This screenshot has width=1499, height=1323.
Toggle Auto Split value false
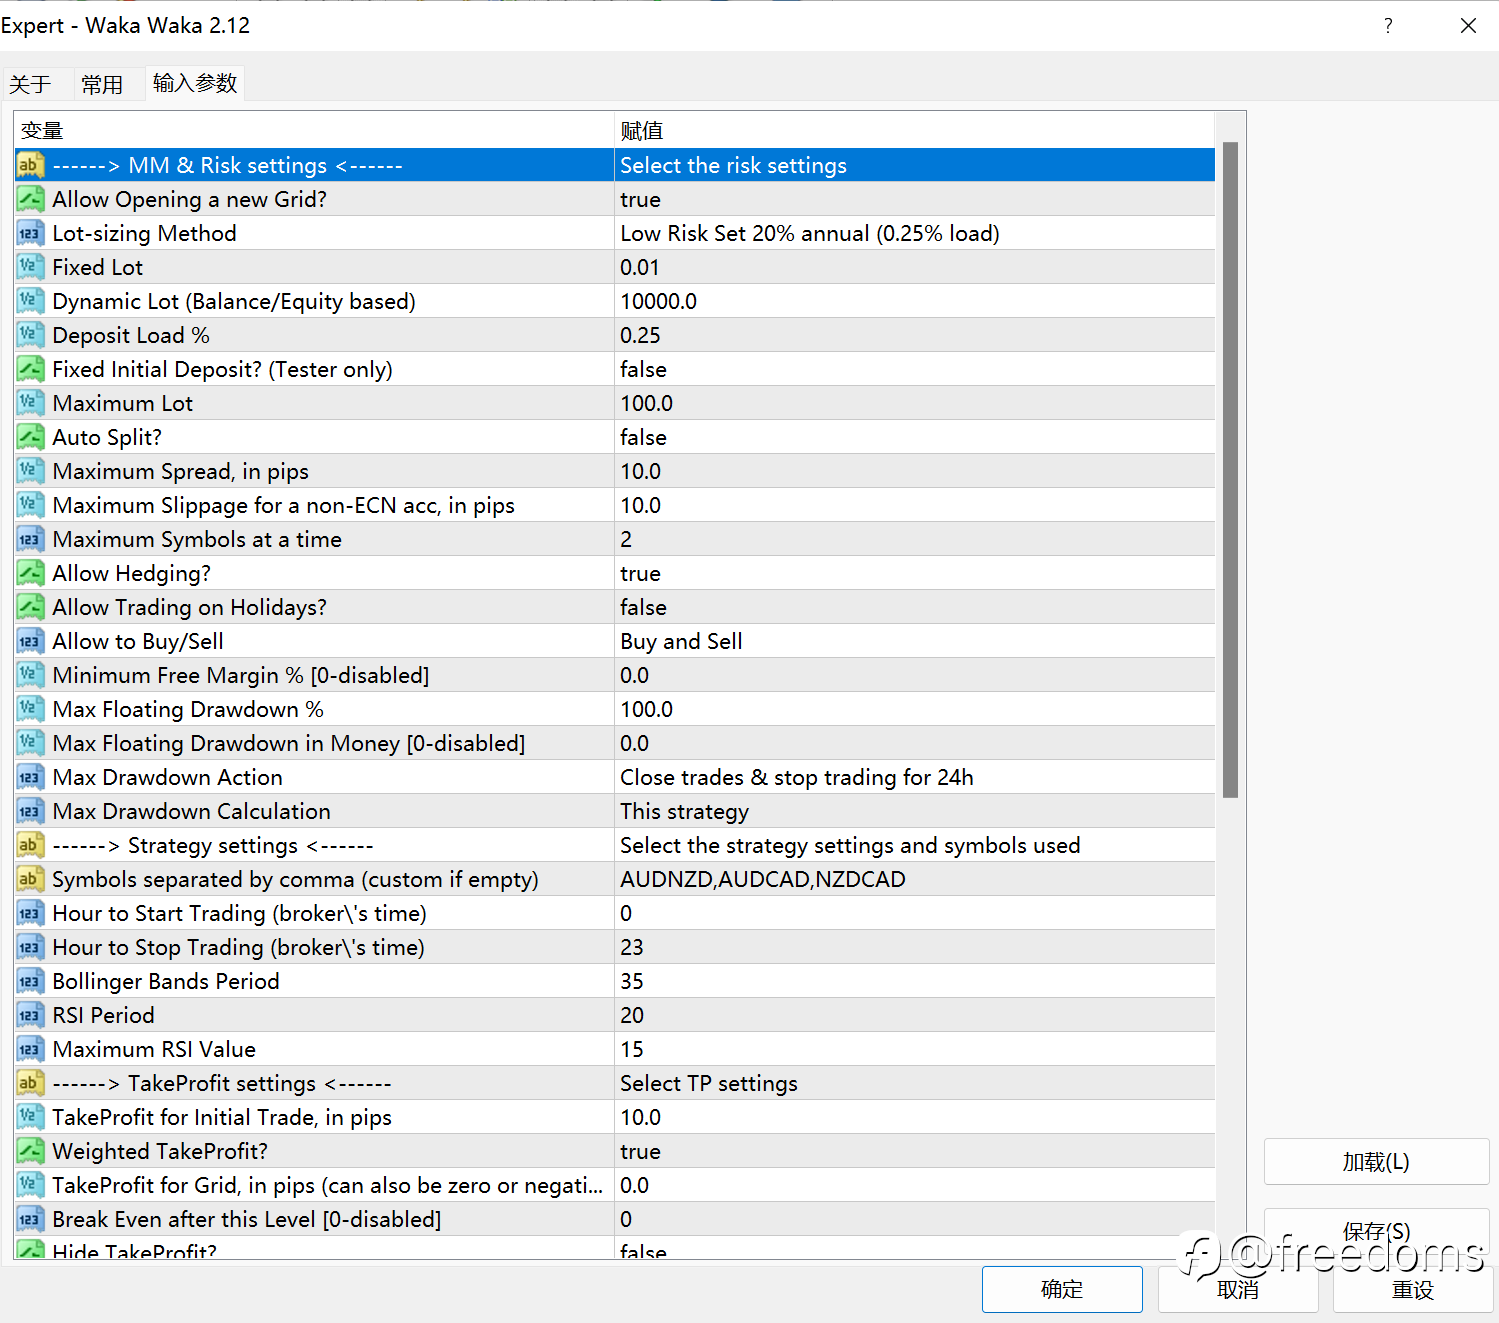[915, 437]
